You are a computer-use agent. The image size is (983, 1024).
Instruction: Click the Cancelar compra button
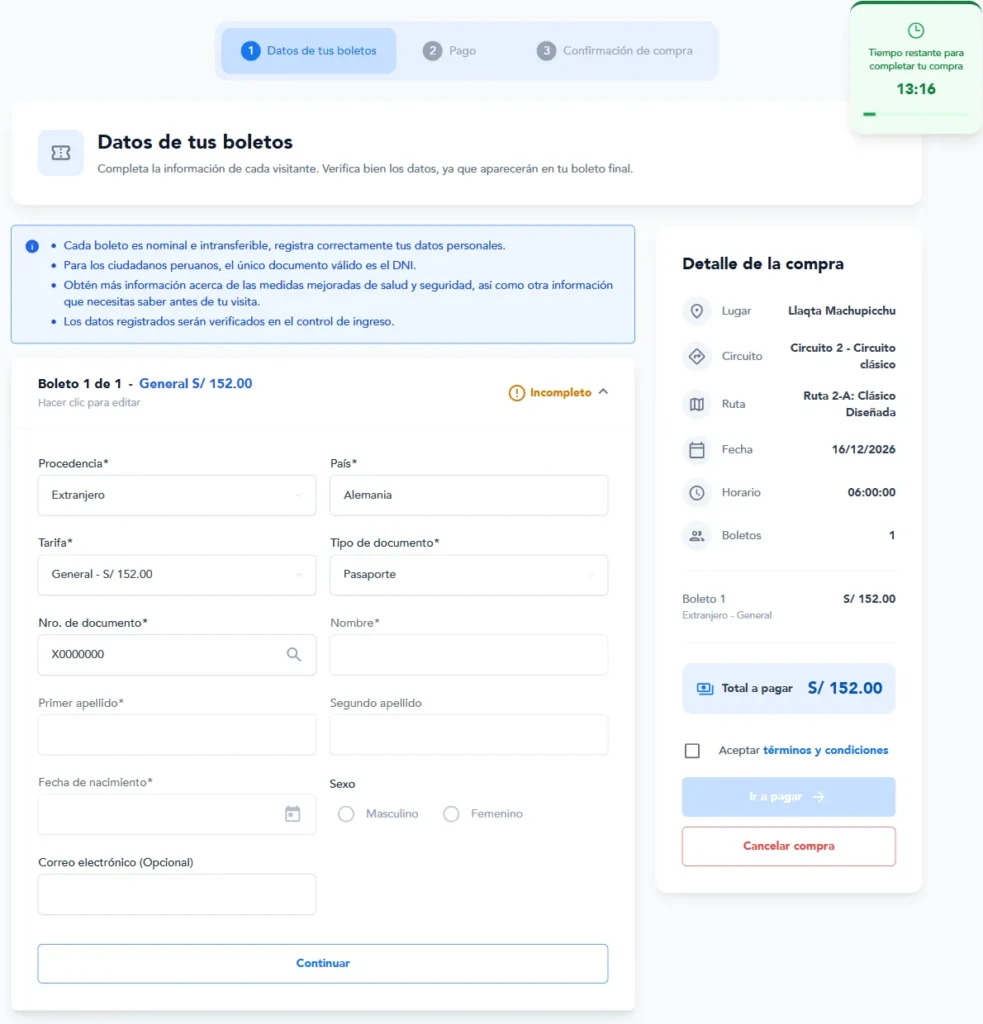[788, 846]
